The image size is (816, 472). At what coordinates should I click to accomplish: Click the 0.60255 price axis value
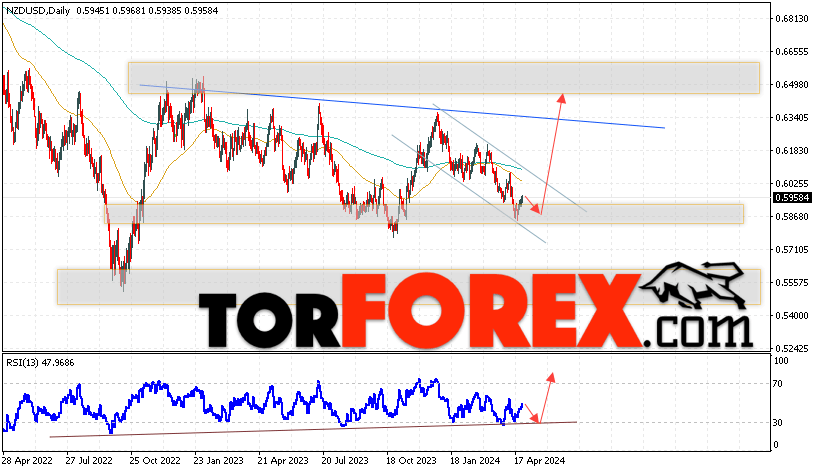pos(793,183)
